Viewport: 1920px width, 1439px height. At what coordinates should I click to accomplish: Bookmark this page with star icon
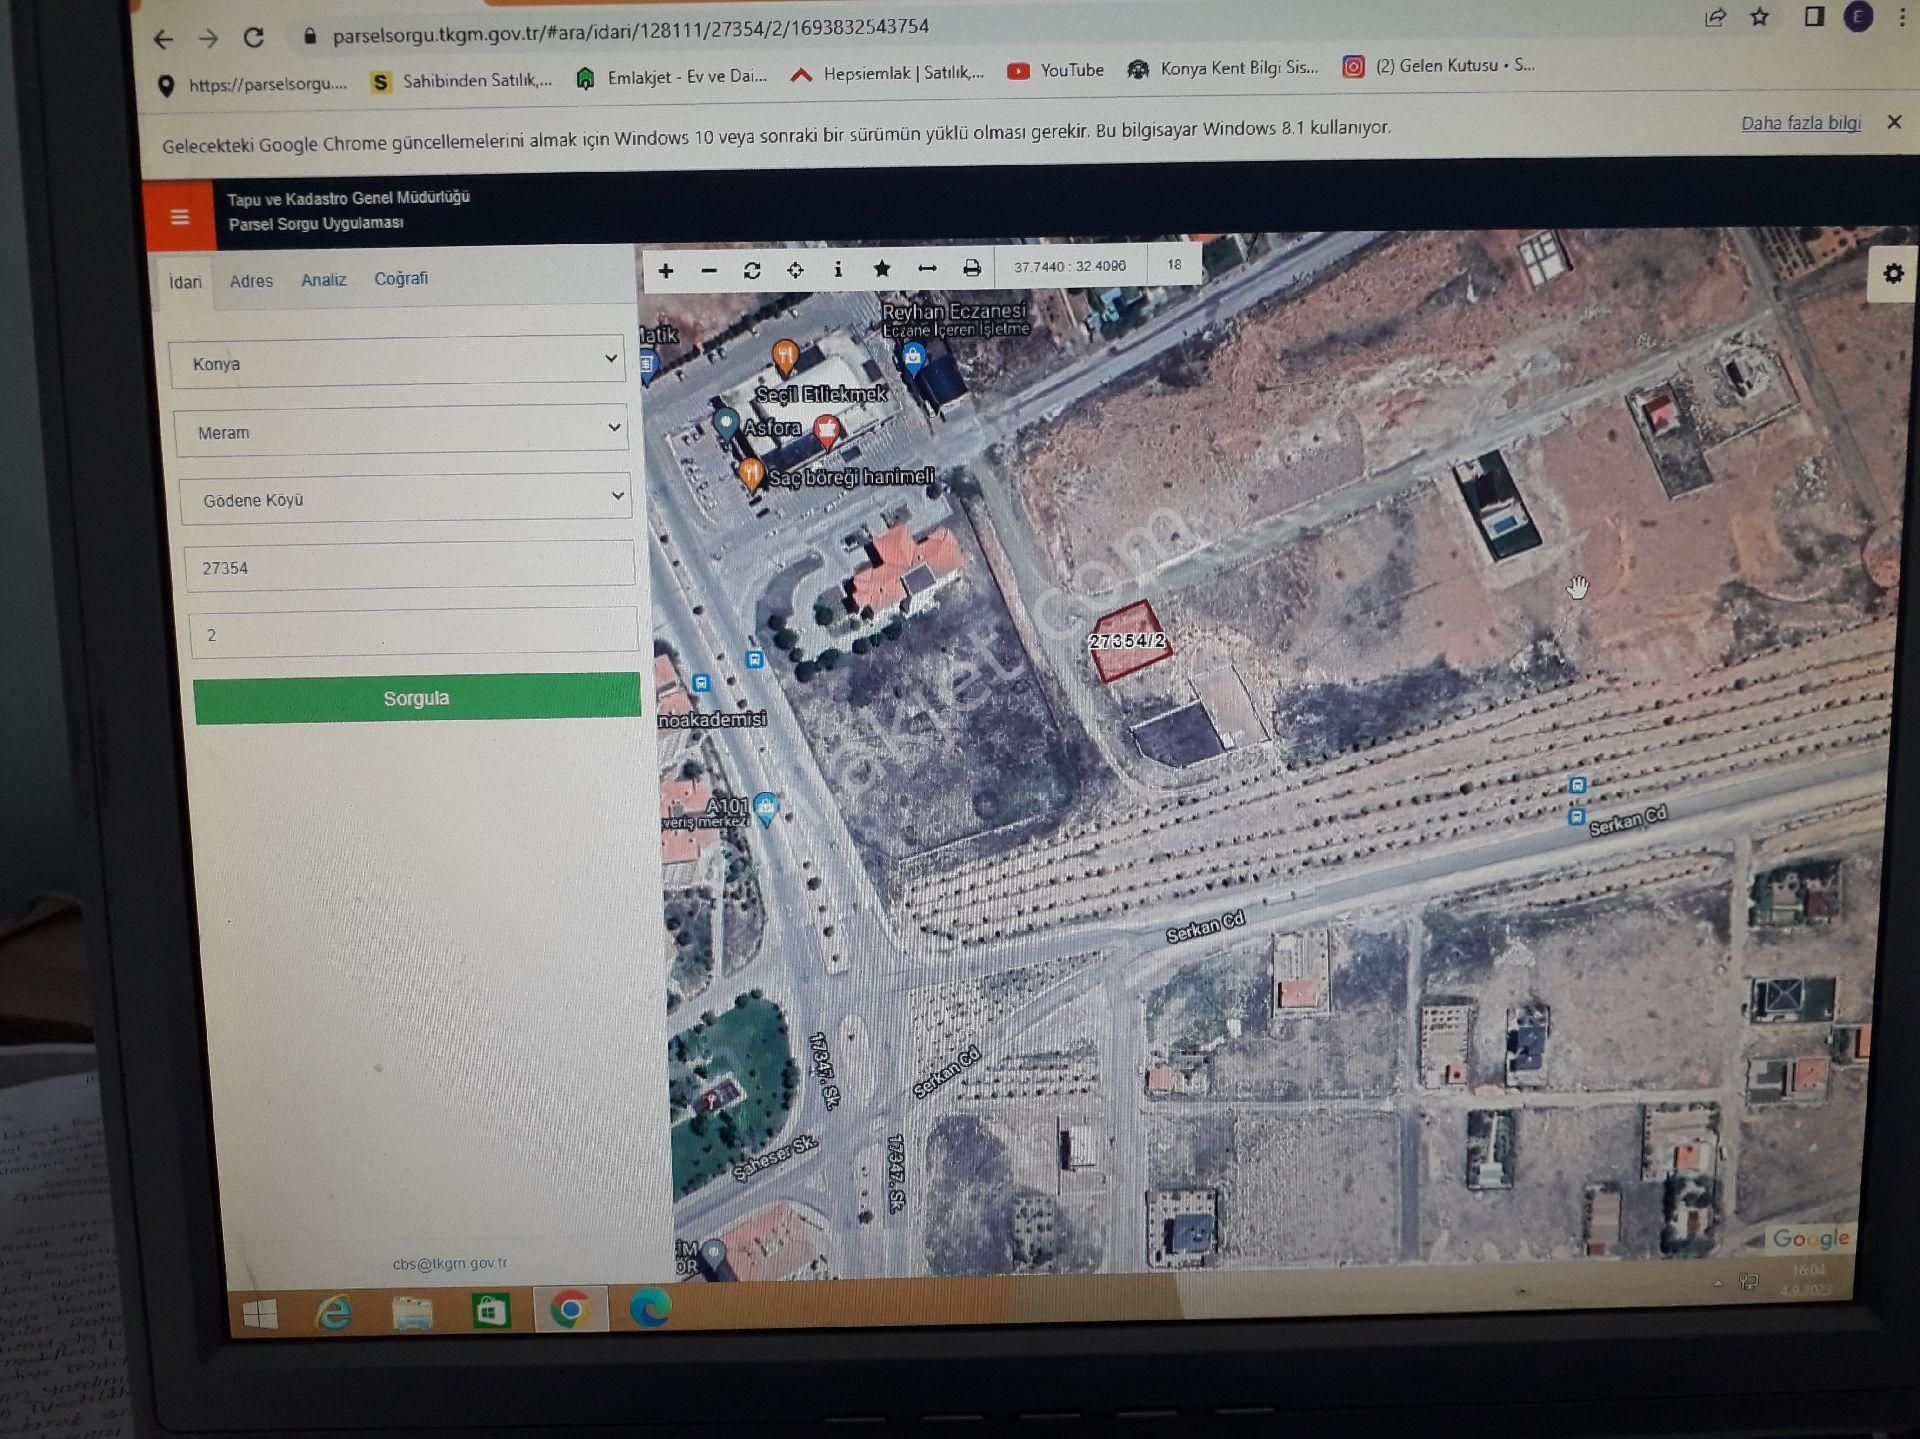click(x=1760, y=17)
